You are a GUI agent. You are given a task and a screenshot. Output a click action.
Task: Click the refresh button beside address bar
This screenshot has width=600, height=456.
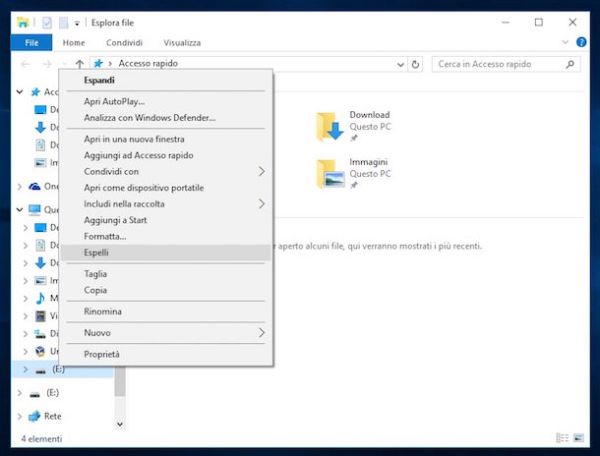click(x=416, y=64)
